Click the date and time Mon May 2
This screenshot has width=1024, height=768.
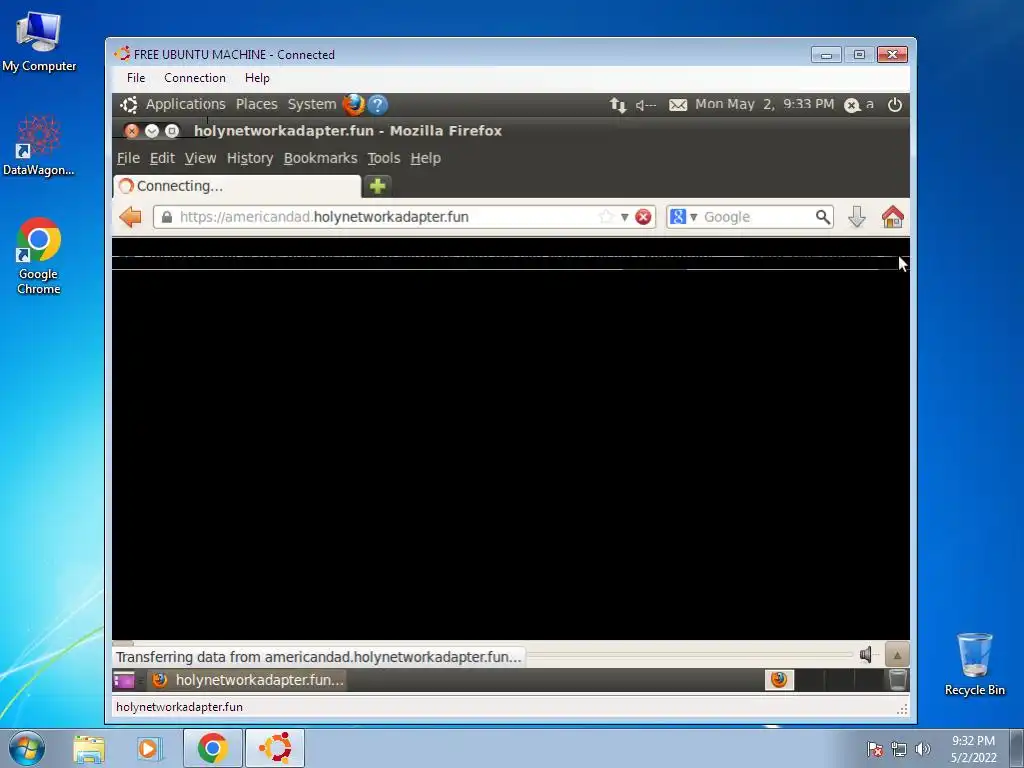pyautogui.click(x=764, y=104)
